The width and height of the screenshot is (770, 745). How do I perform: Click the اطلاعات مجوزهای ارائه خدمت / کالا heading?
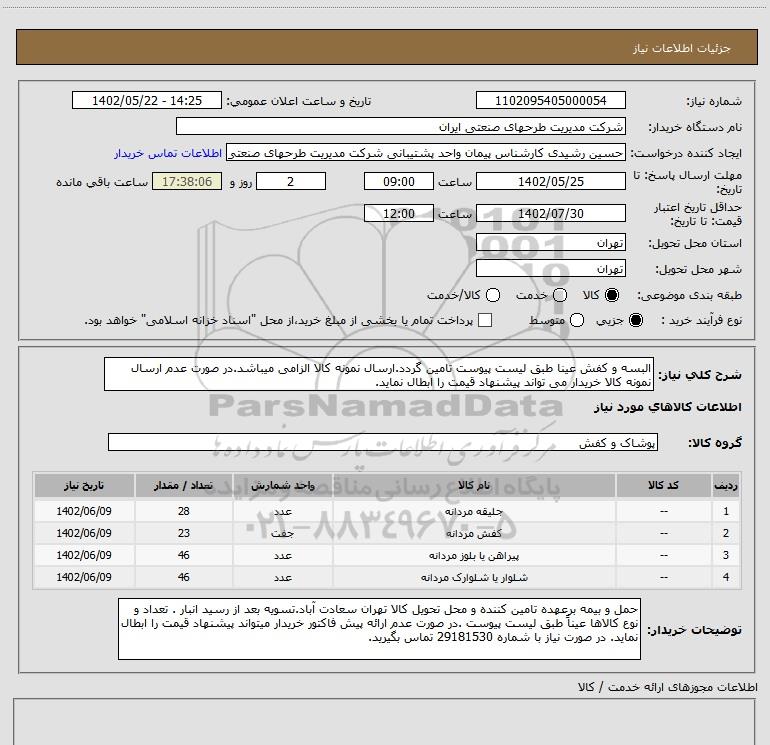tap(667, 687)
